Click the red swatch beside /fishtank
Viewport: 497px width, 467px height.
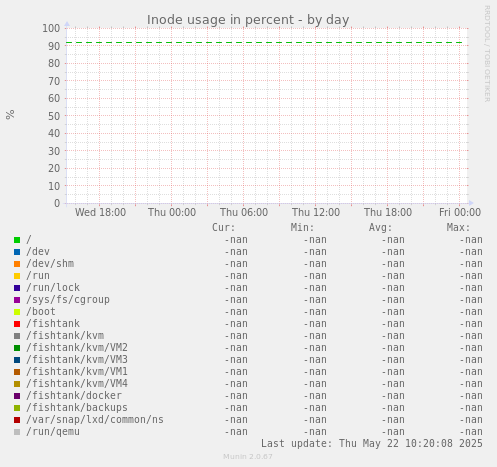[17, 324]
